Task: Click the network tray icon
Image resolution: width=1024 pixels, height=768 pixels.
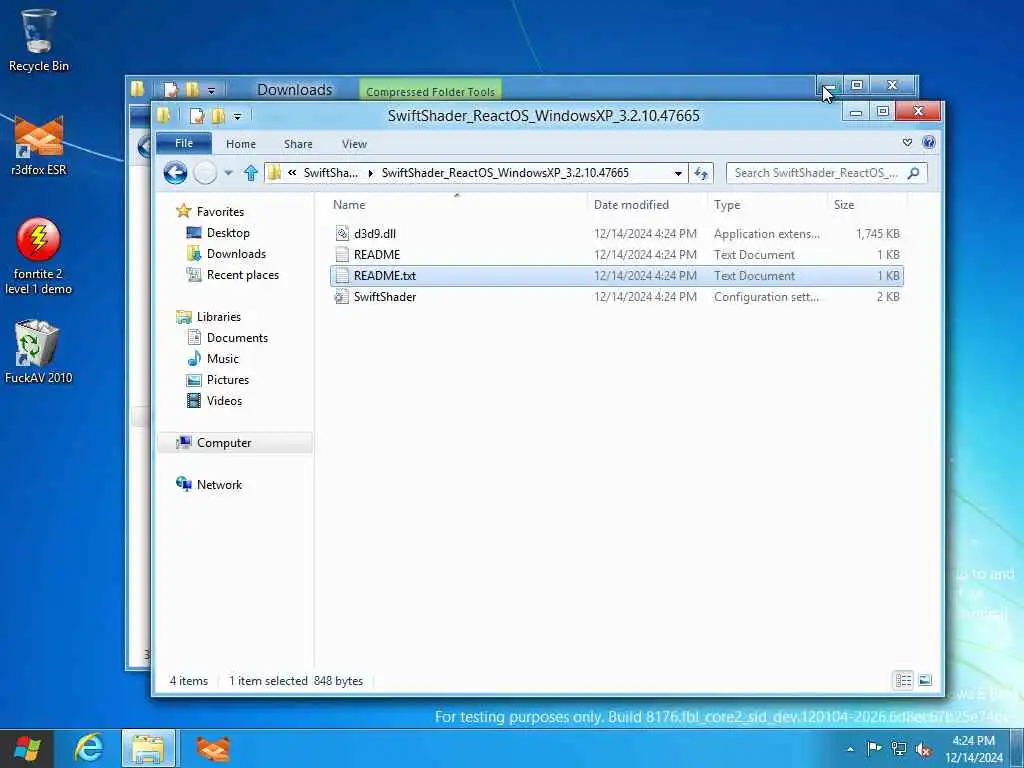Action: point(899,748)
